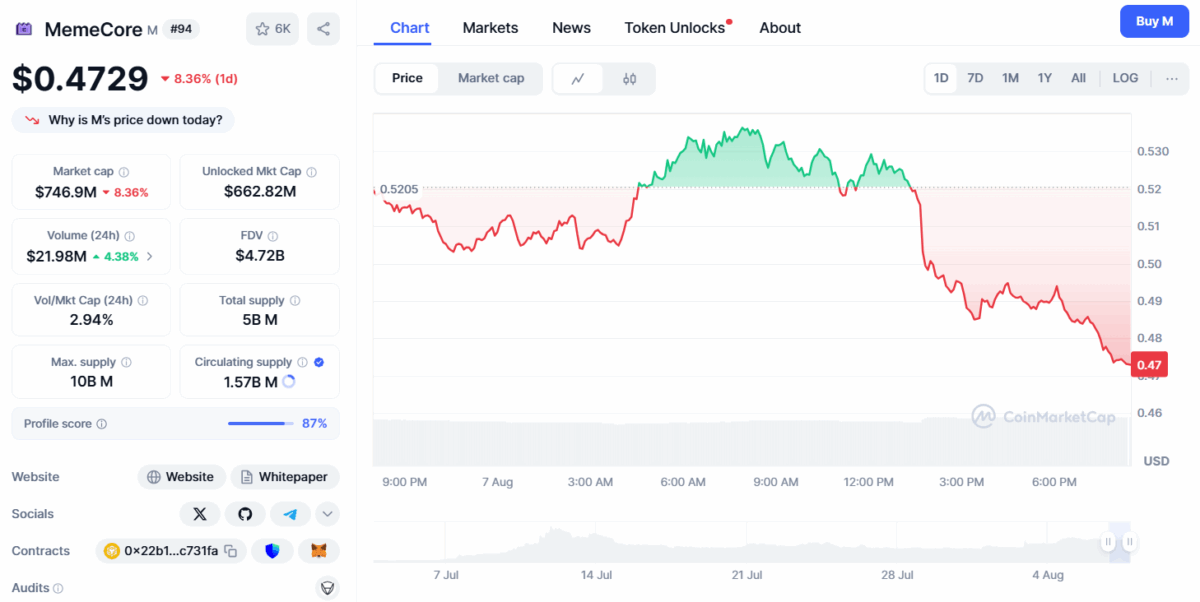Open 'Why is M's price down today?'
1200x602 pixels.
click(123, 120)
